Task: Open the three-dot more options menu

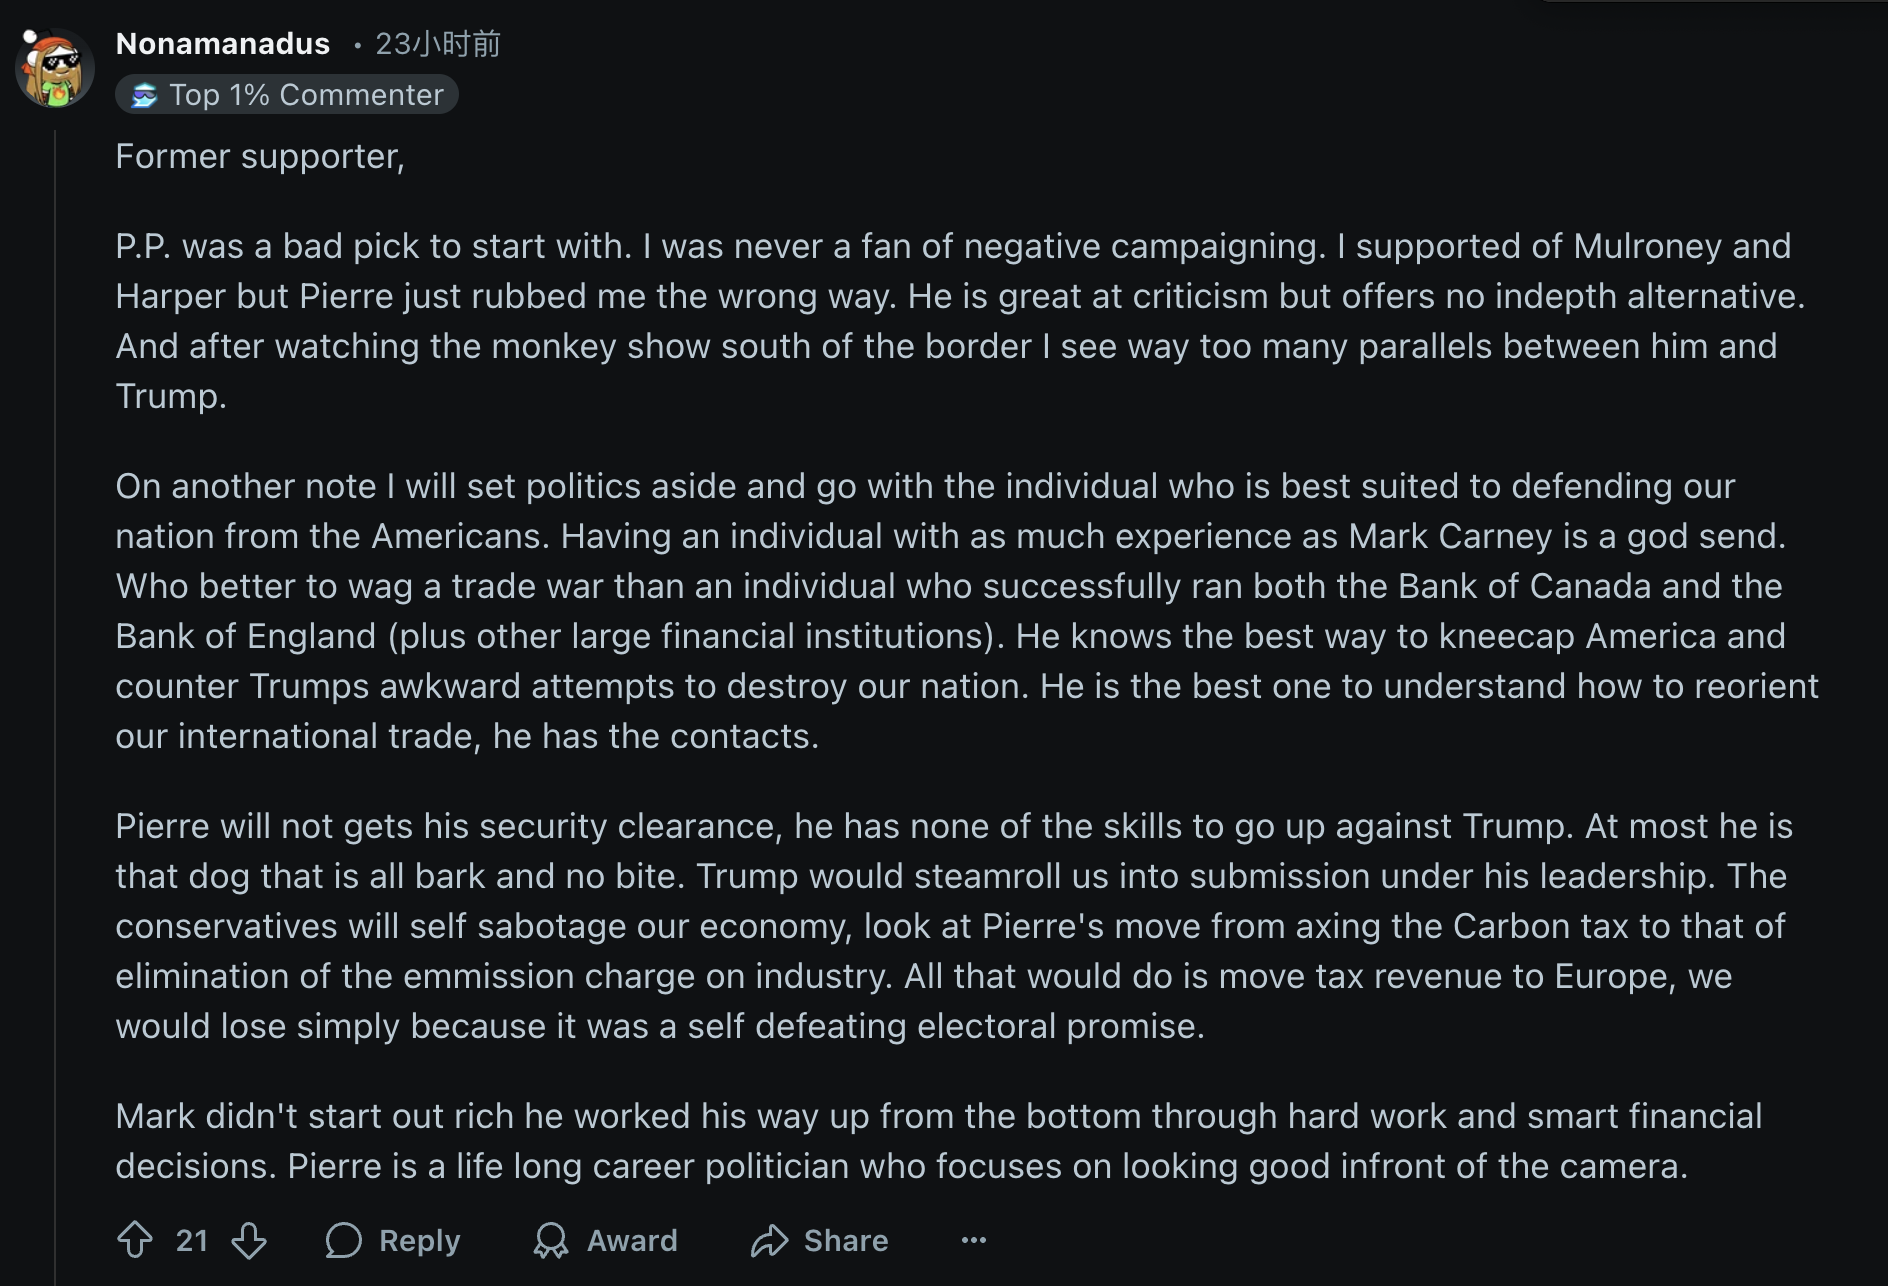Action: coord(974,1240)
